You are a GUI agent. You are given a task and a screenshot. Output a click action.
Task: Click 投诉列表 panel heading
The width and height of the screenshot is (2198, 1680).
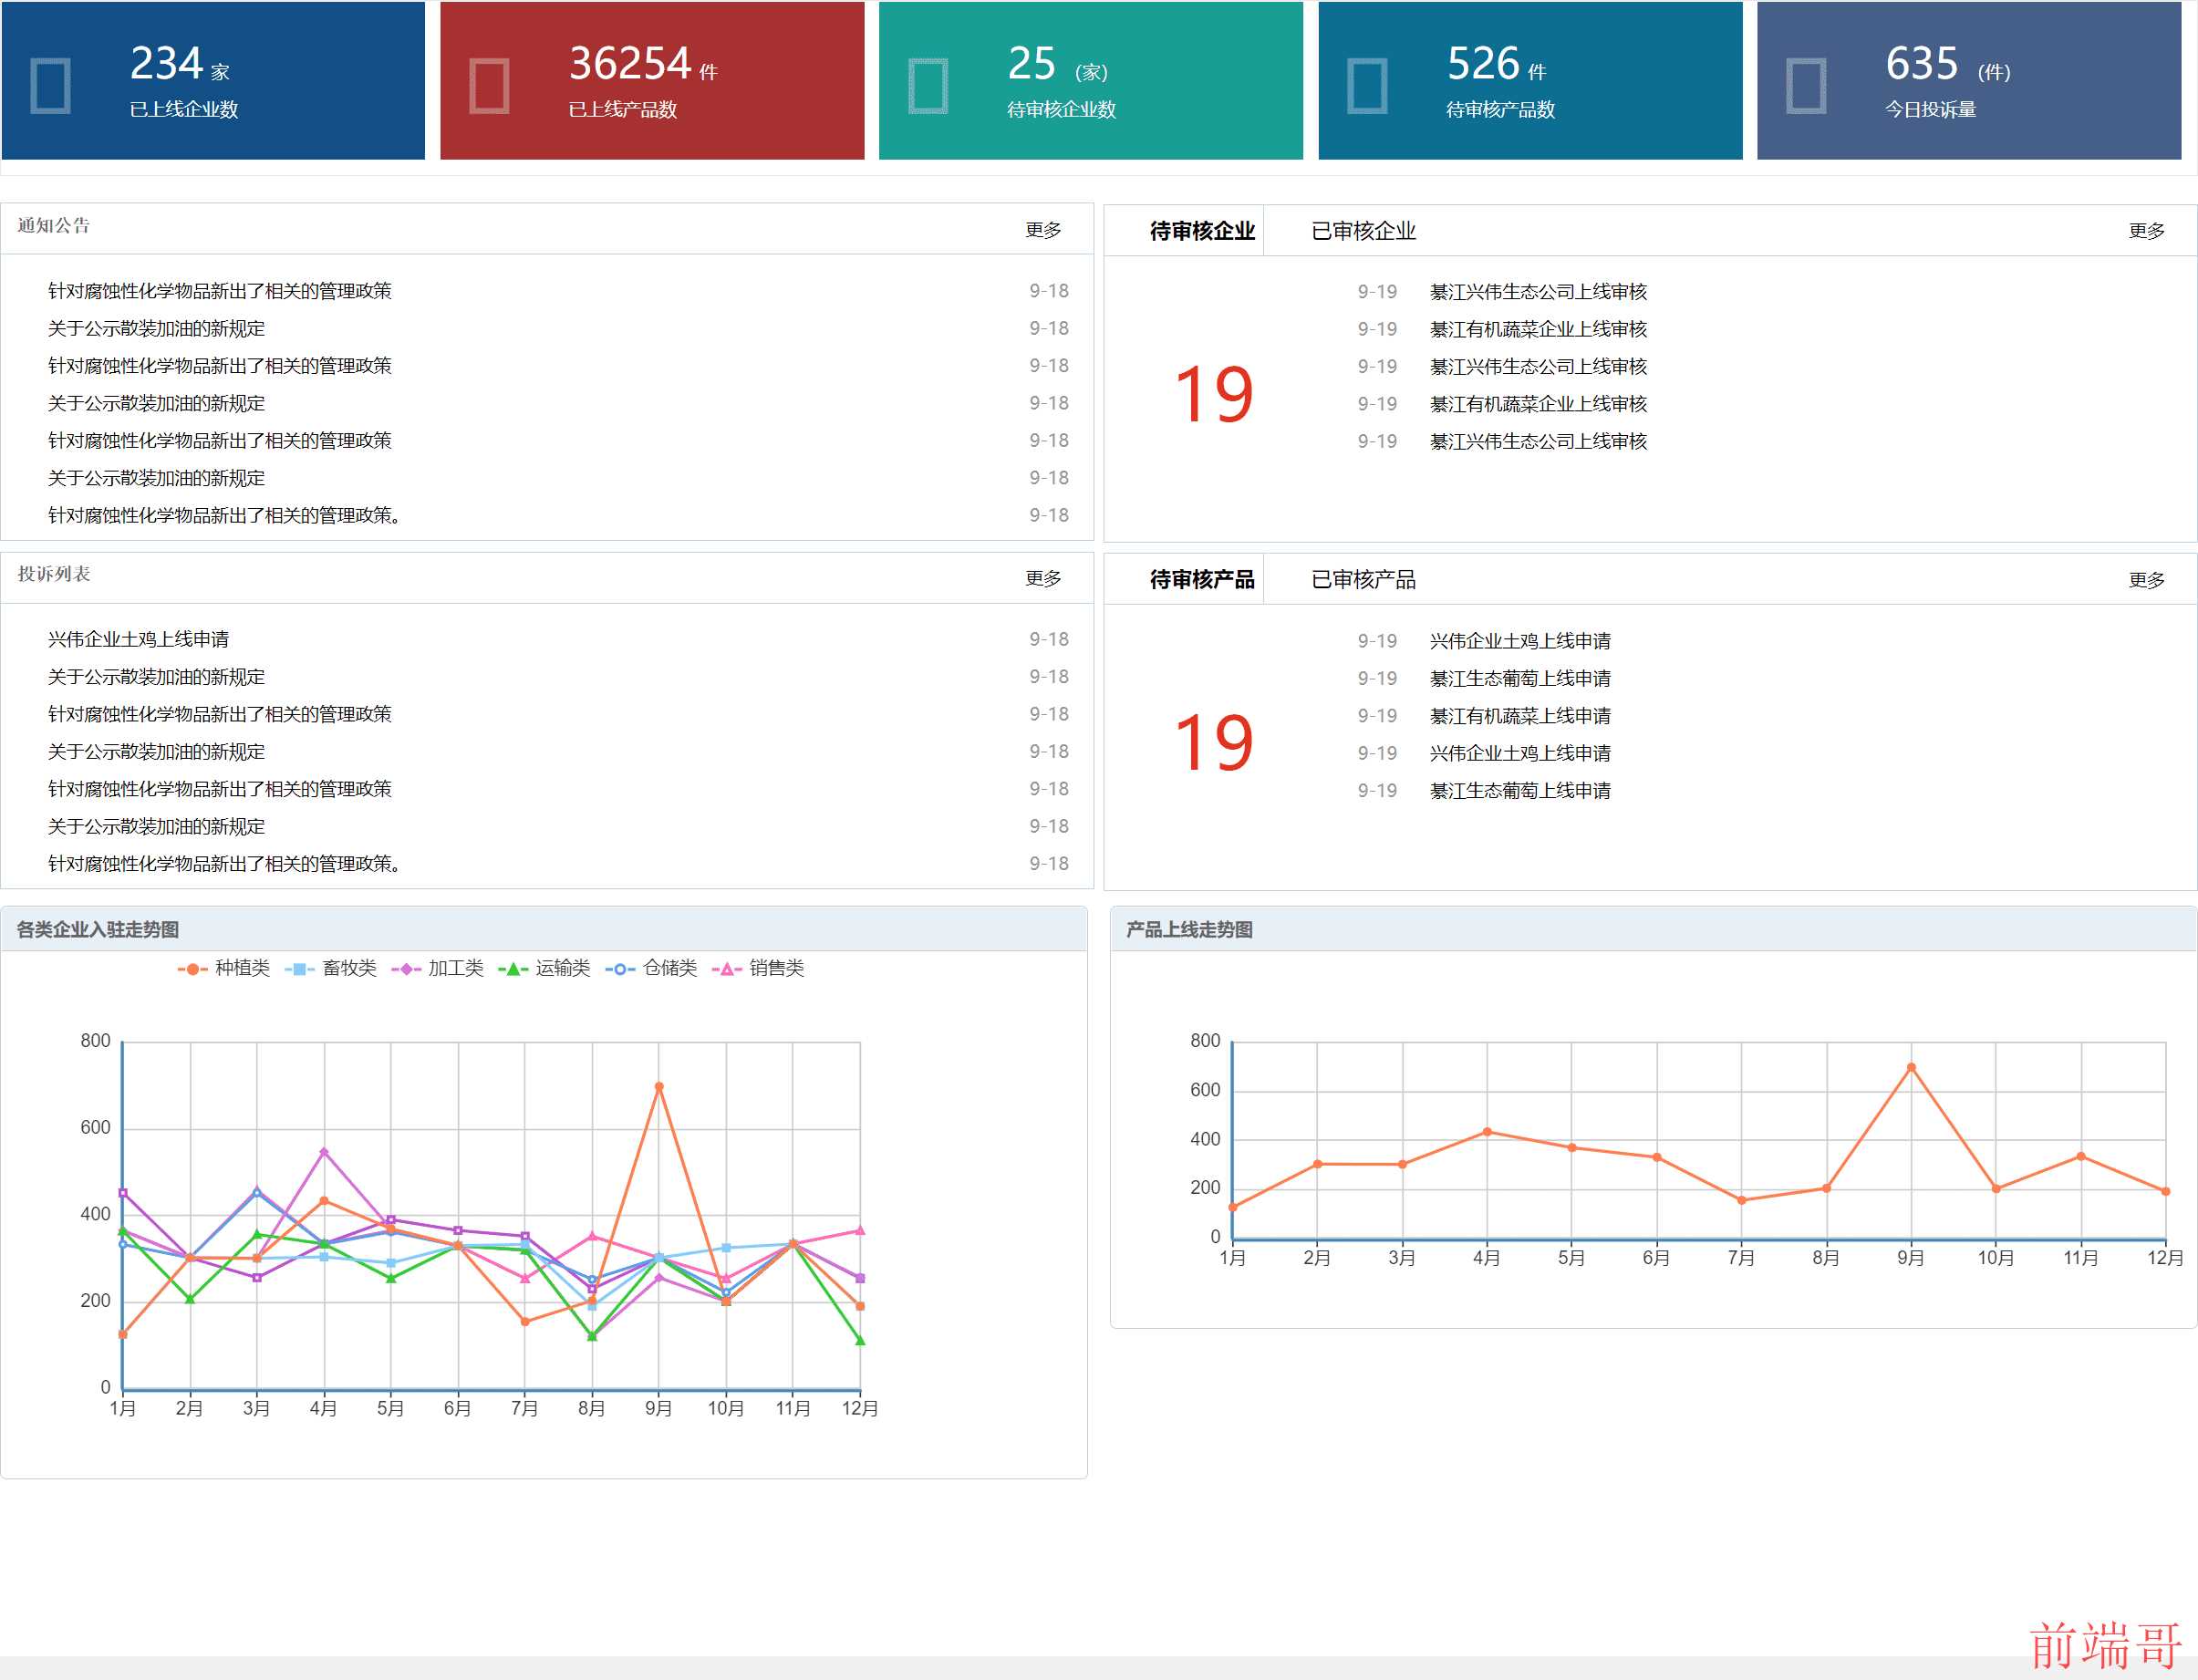pos(54,574)
